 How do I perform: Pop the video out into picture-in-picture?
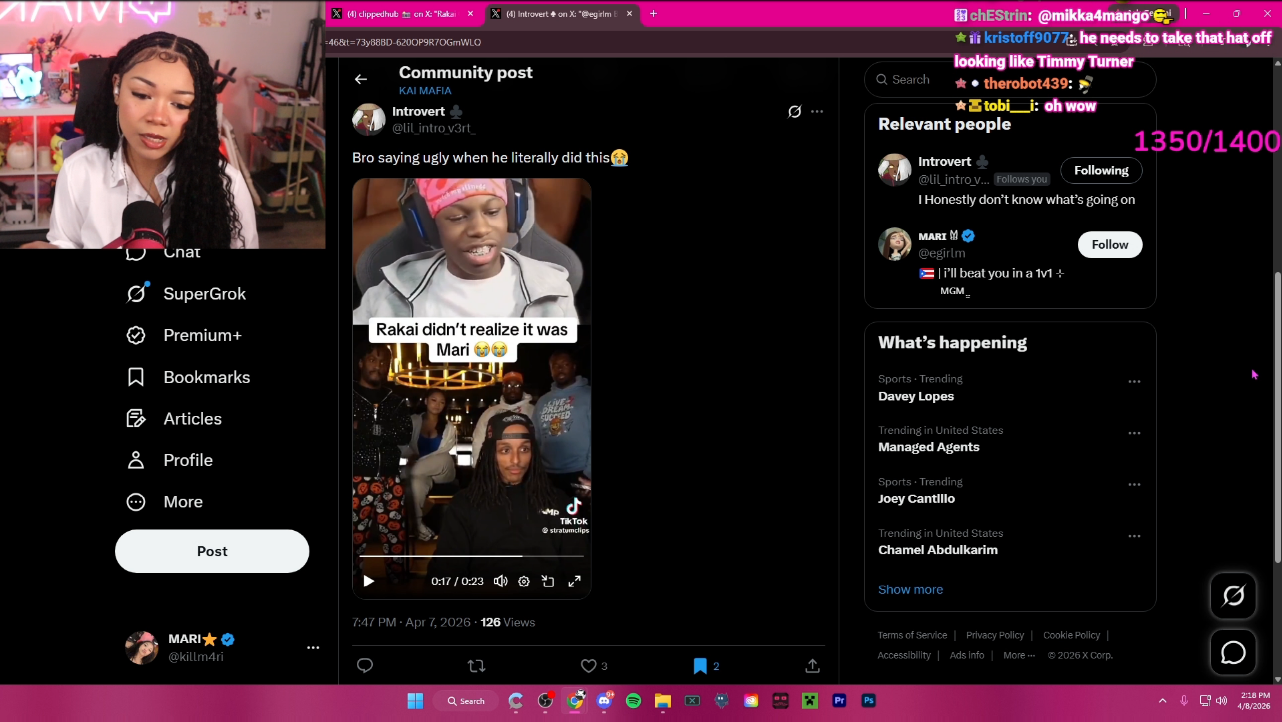pyautogui.click(x=548, y=581)
